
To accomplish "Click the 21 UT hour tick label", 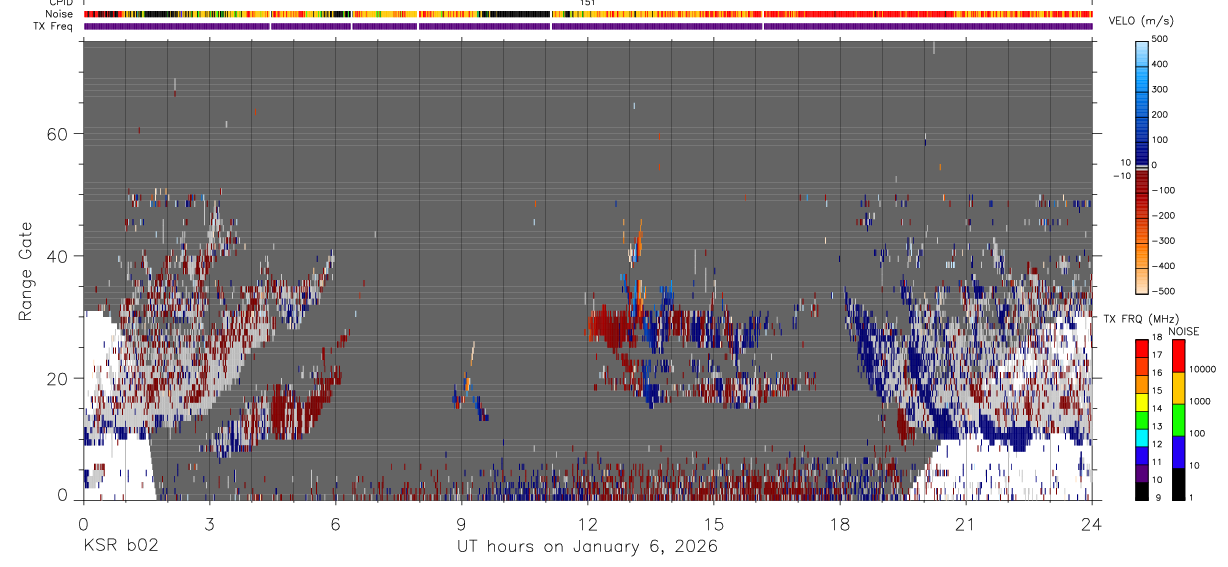I will click(x=966, y=523).
